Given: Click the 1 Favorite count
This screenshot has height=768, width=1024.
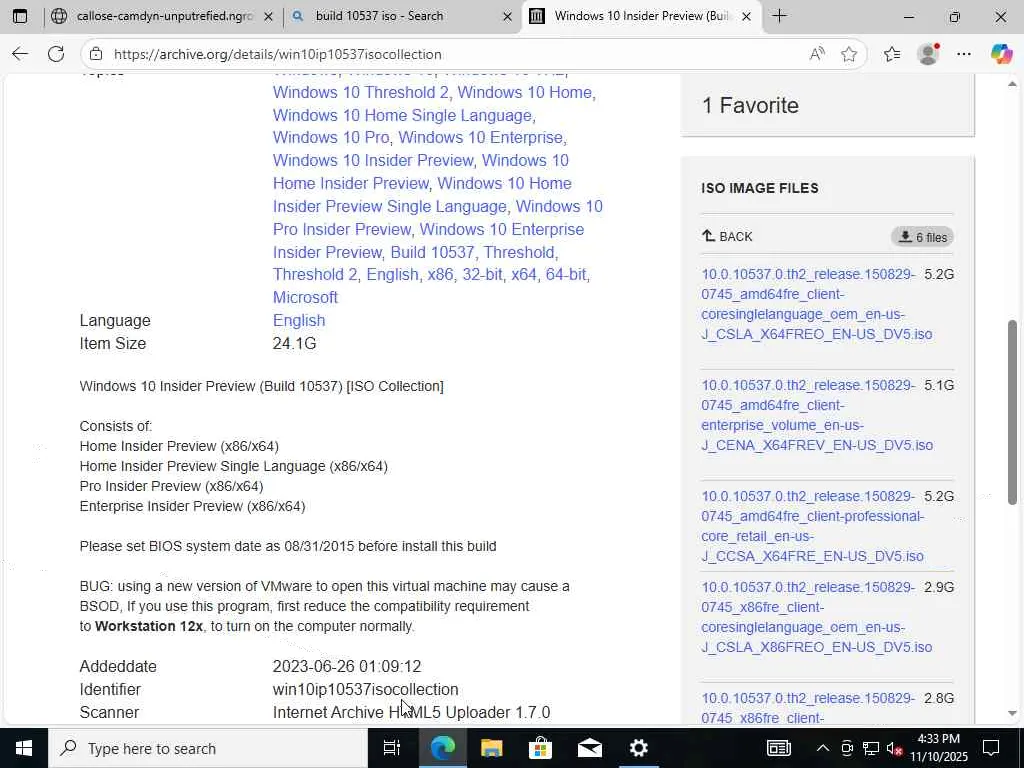Looking at the screenshot, I should tap(750, 105).
